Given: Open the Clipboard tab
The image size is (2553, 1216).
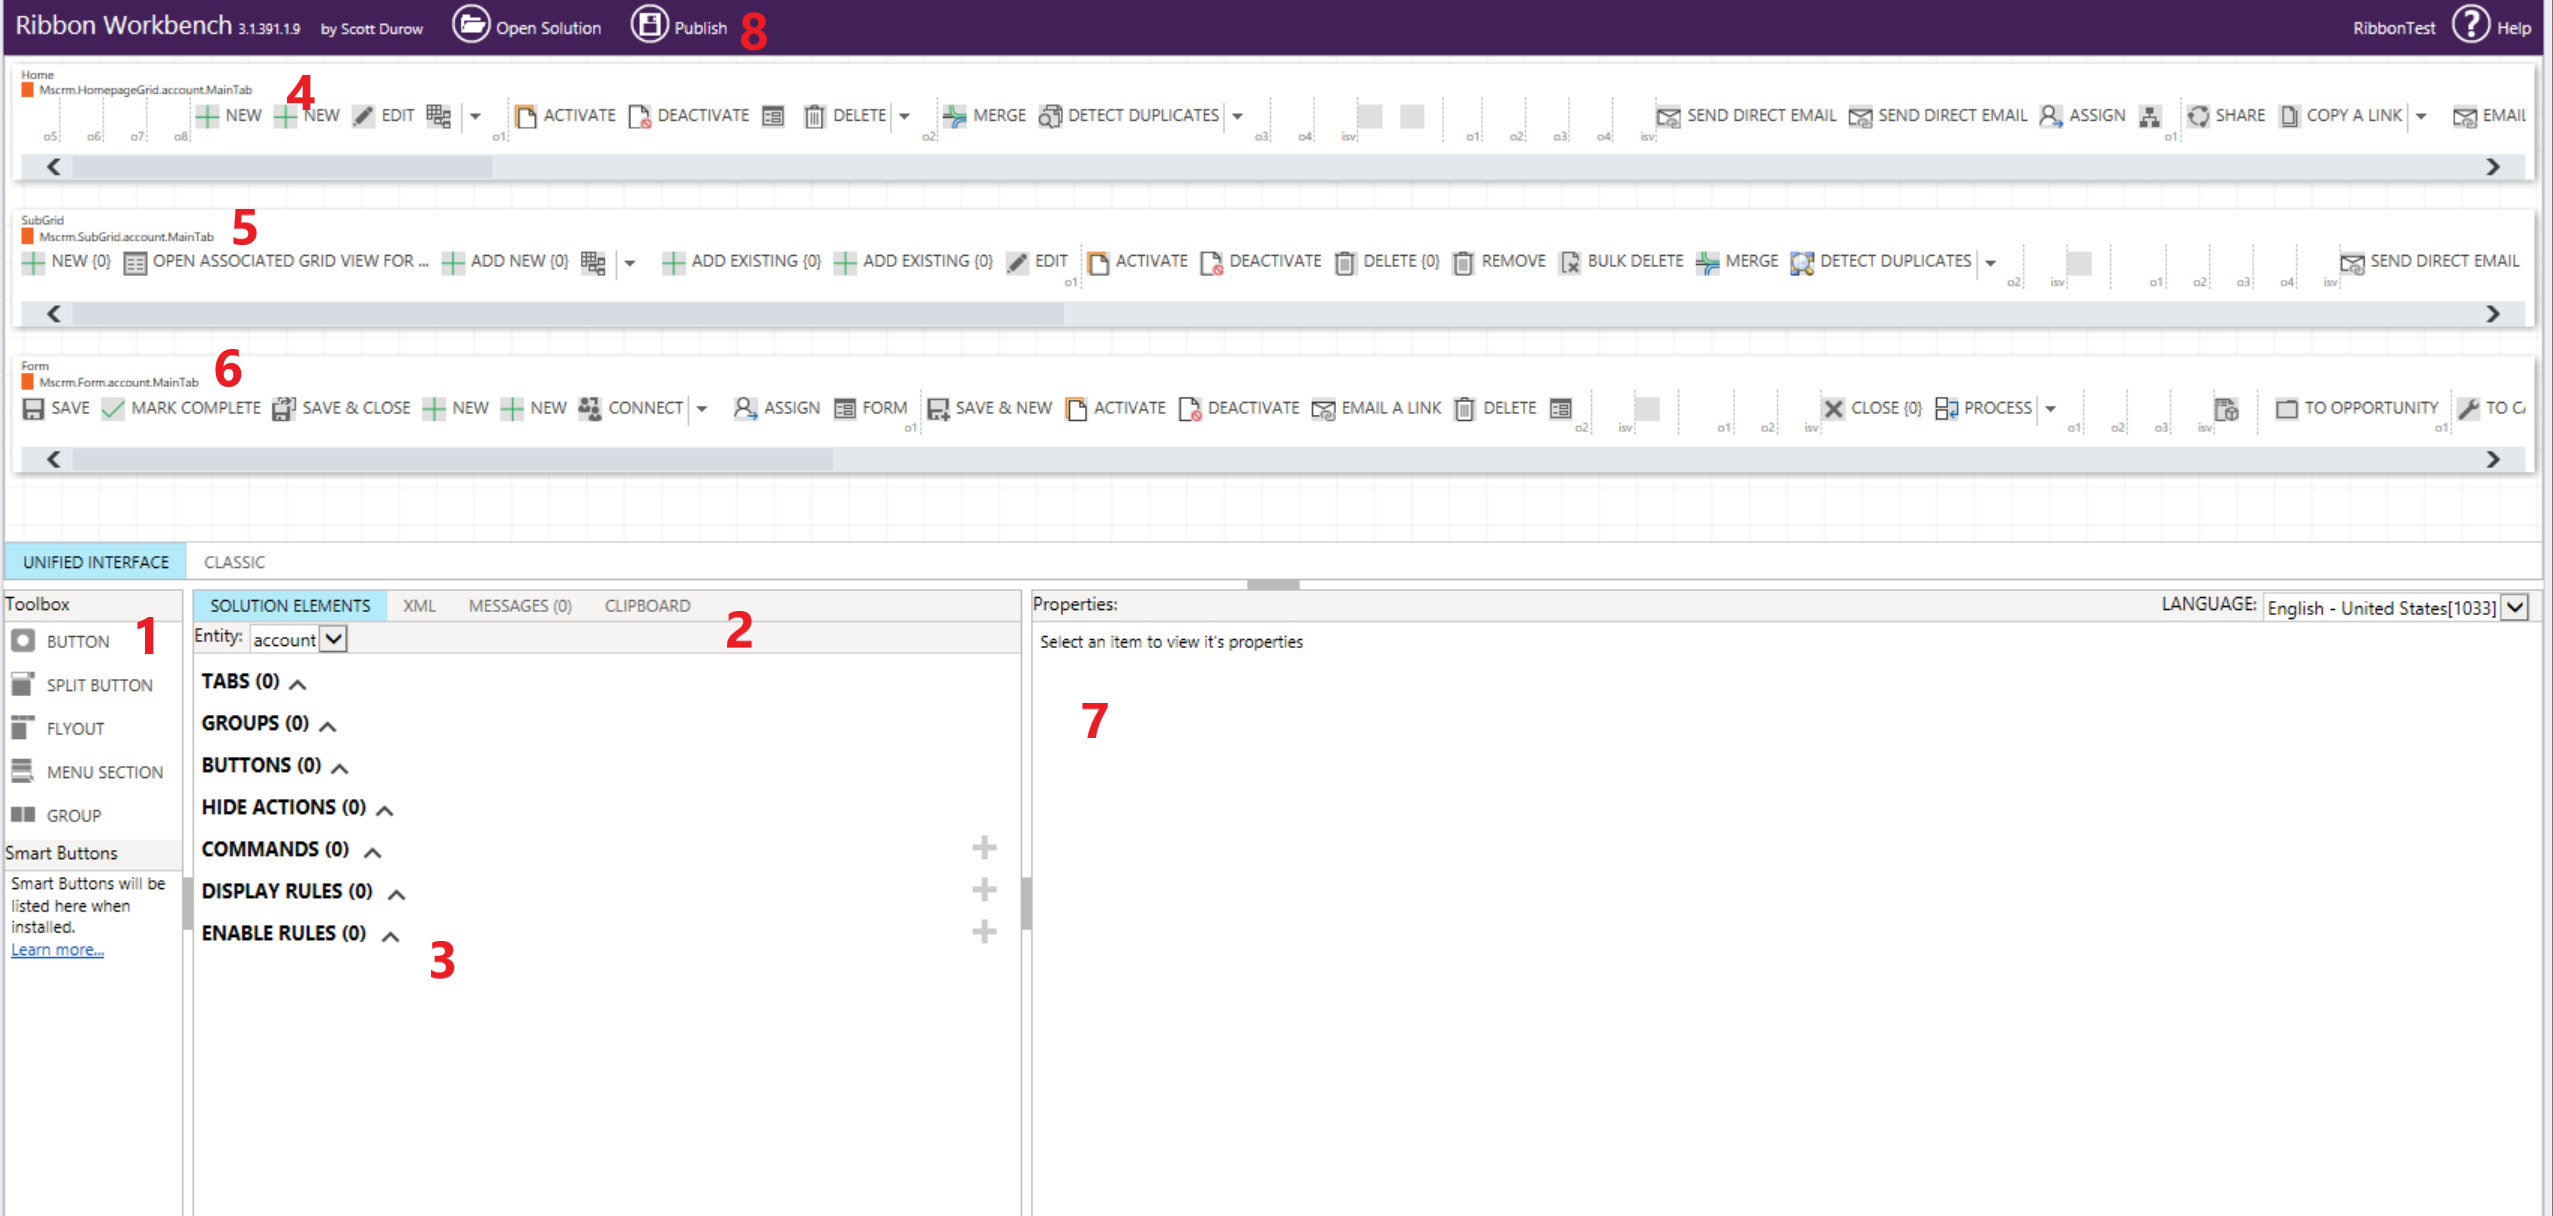Looking at the screenshot, I should click(x=647, y=605).
